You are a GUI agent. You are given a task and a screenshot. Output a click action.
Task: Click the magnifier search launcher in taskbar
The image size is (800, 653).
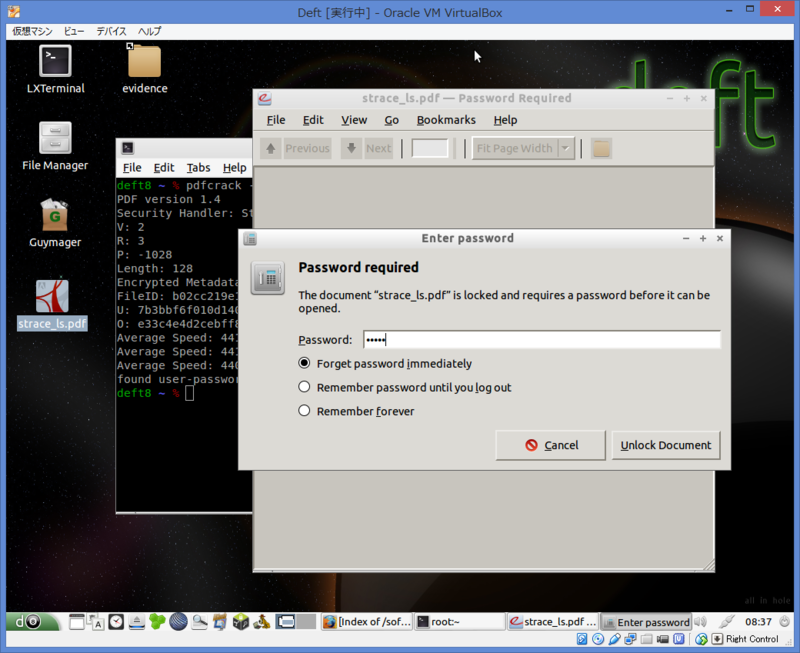coord(199,622)
